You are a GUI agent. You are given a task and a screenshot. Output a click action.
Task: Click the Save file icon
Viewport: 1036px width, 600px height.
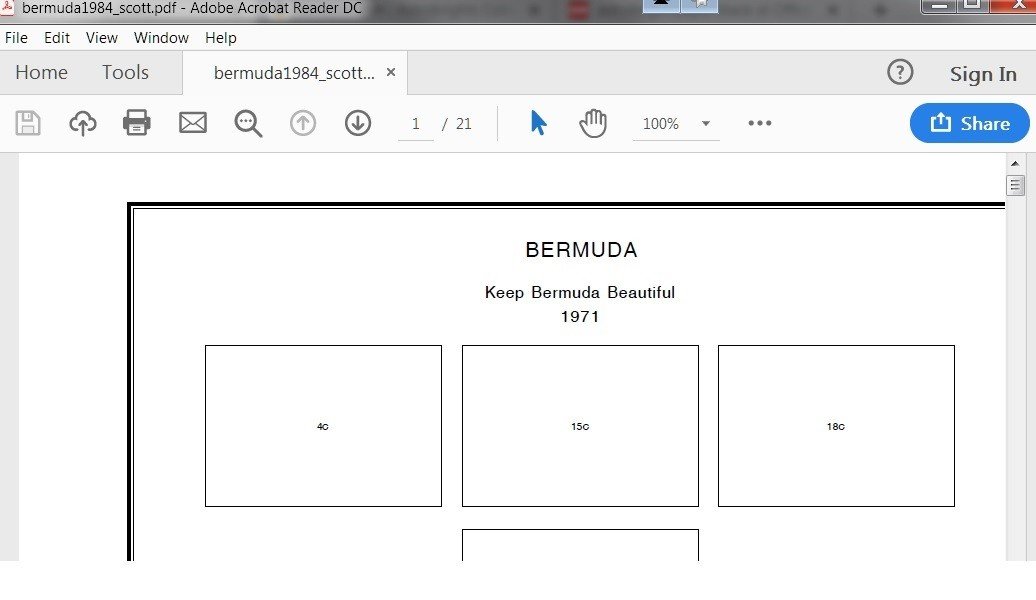pos(28,123)
